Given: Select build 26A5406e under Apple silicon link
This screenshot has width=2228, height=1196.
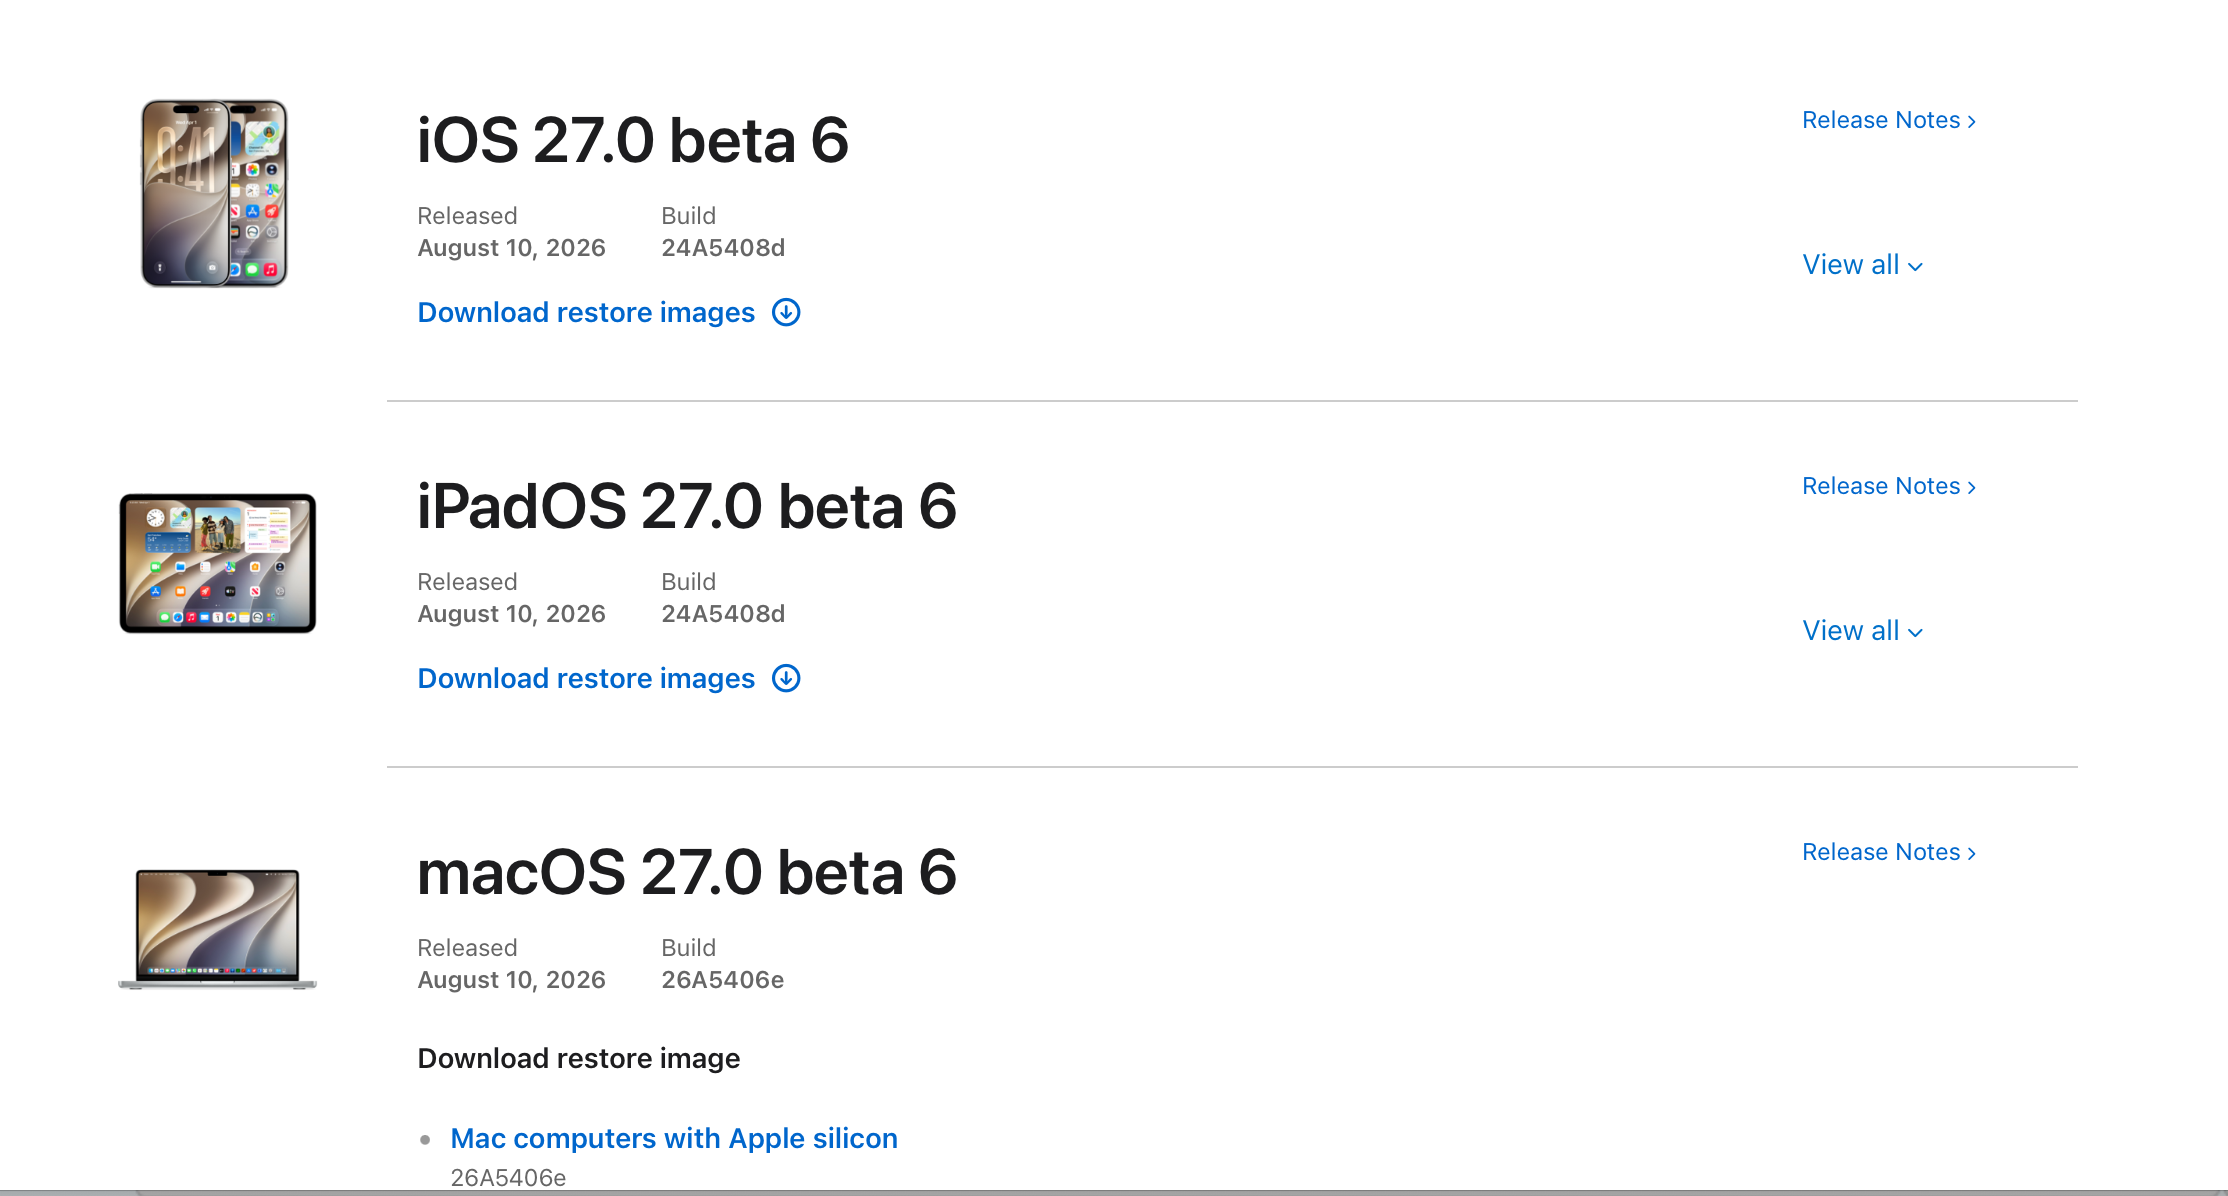Looking at the screenshot, I should [x=508, y=1178].
